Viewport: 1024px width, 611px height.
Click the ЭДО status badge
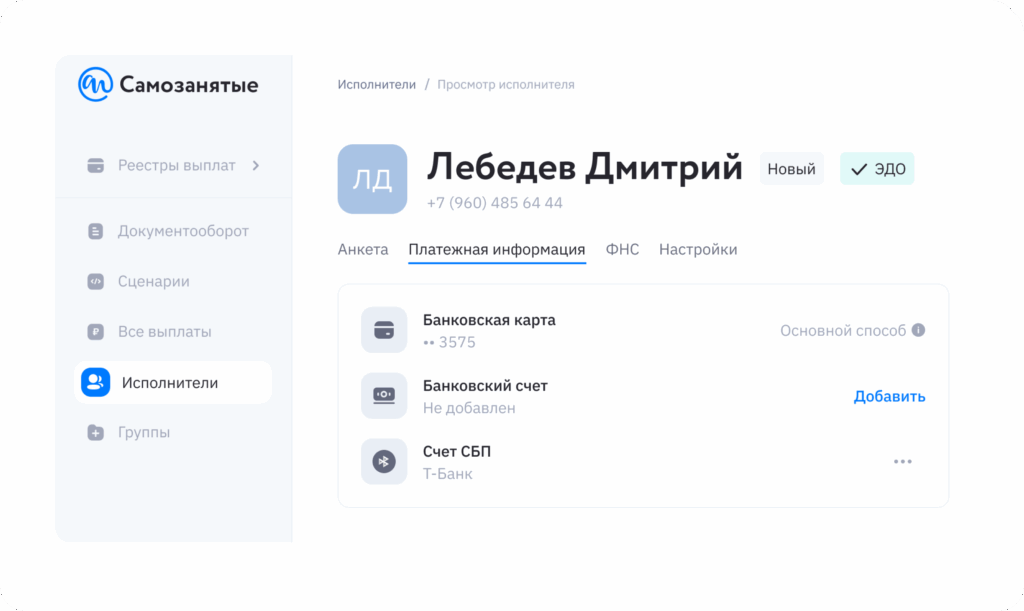pyautogui.click(x=877, y=169)
